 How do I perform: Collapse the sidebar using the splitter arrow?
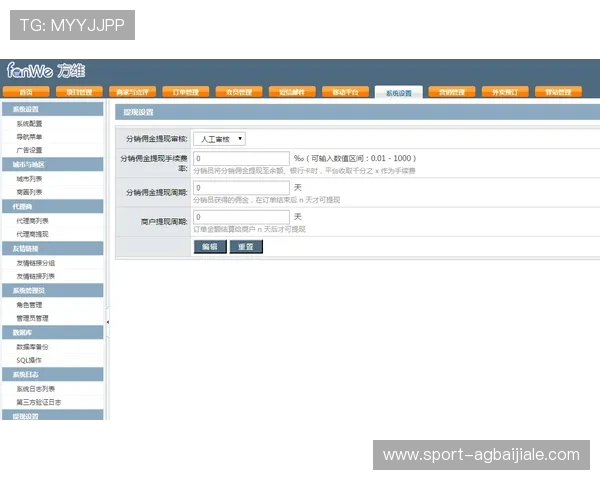point(108,320)
